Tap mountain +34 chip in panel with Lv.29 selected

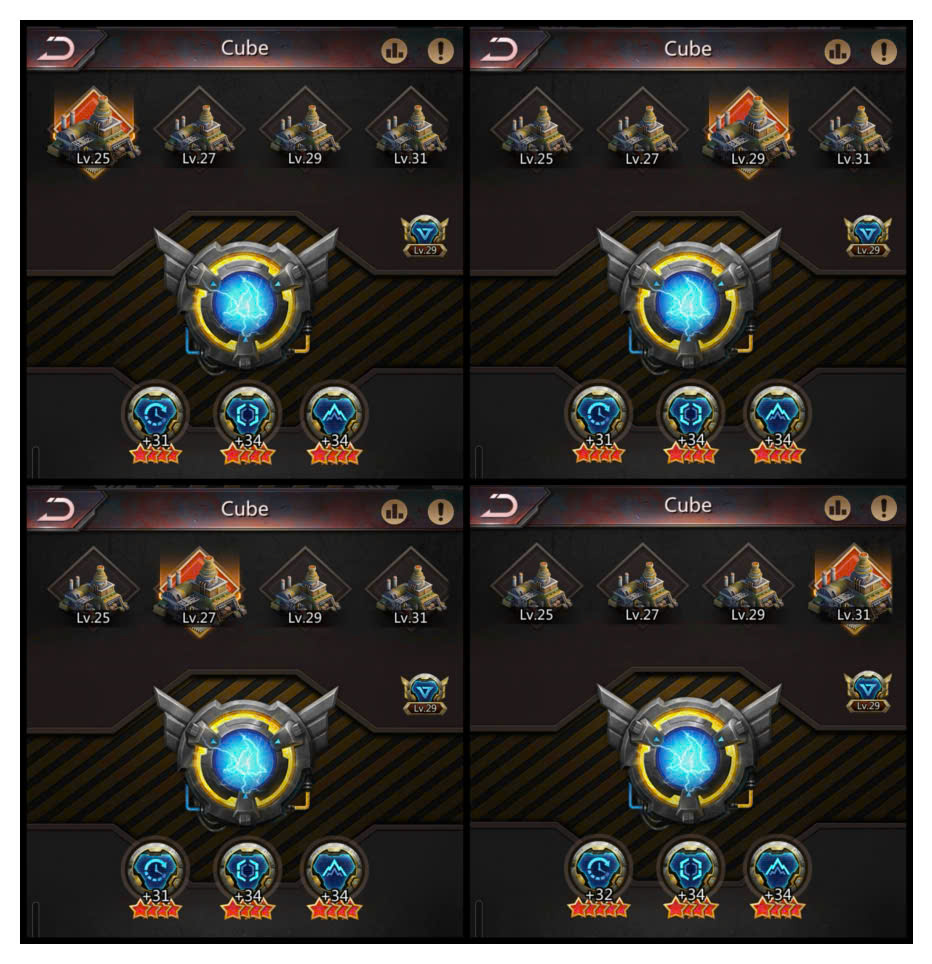pos(777,421)
